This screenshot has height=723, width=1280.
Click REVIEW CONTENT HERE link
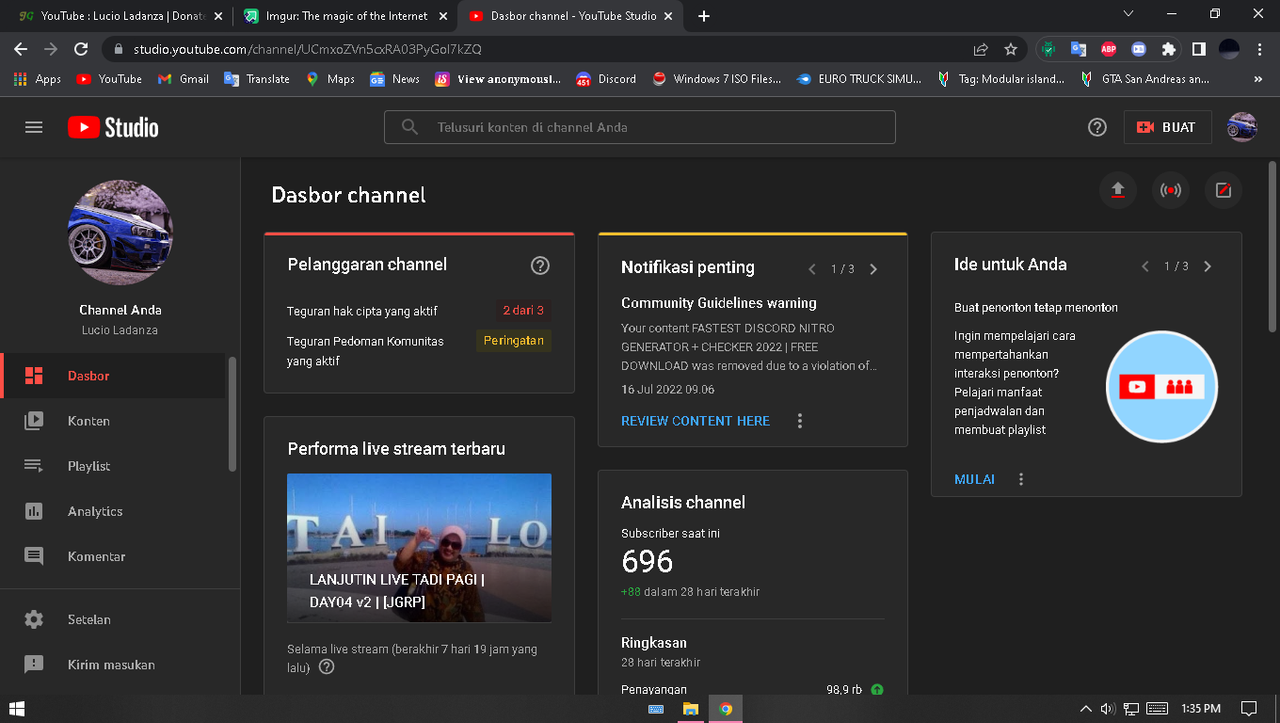coord(695,421)
